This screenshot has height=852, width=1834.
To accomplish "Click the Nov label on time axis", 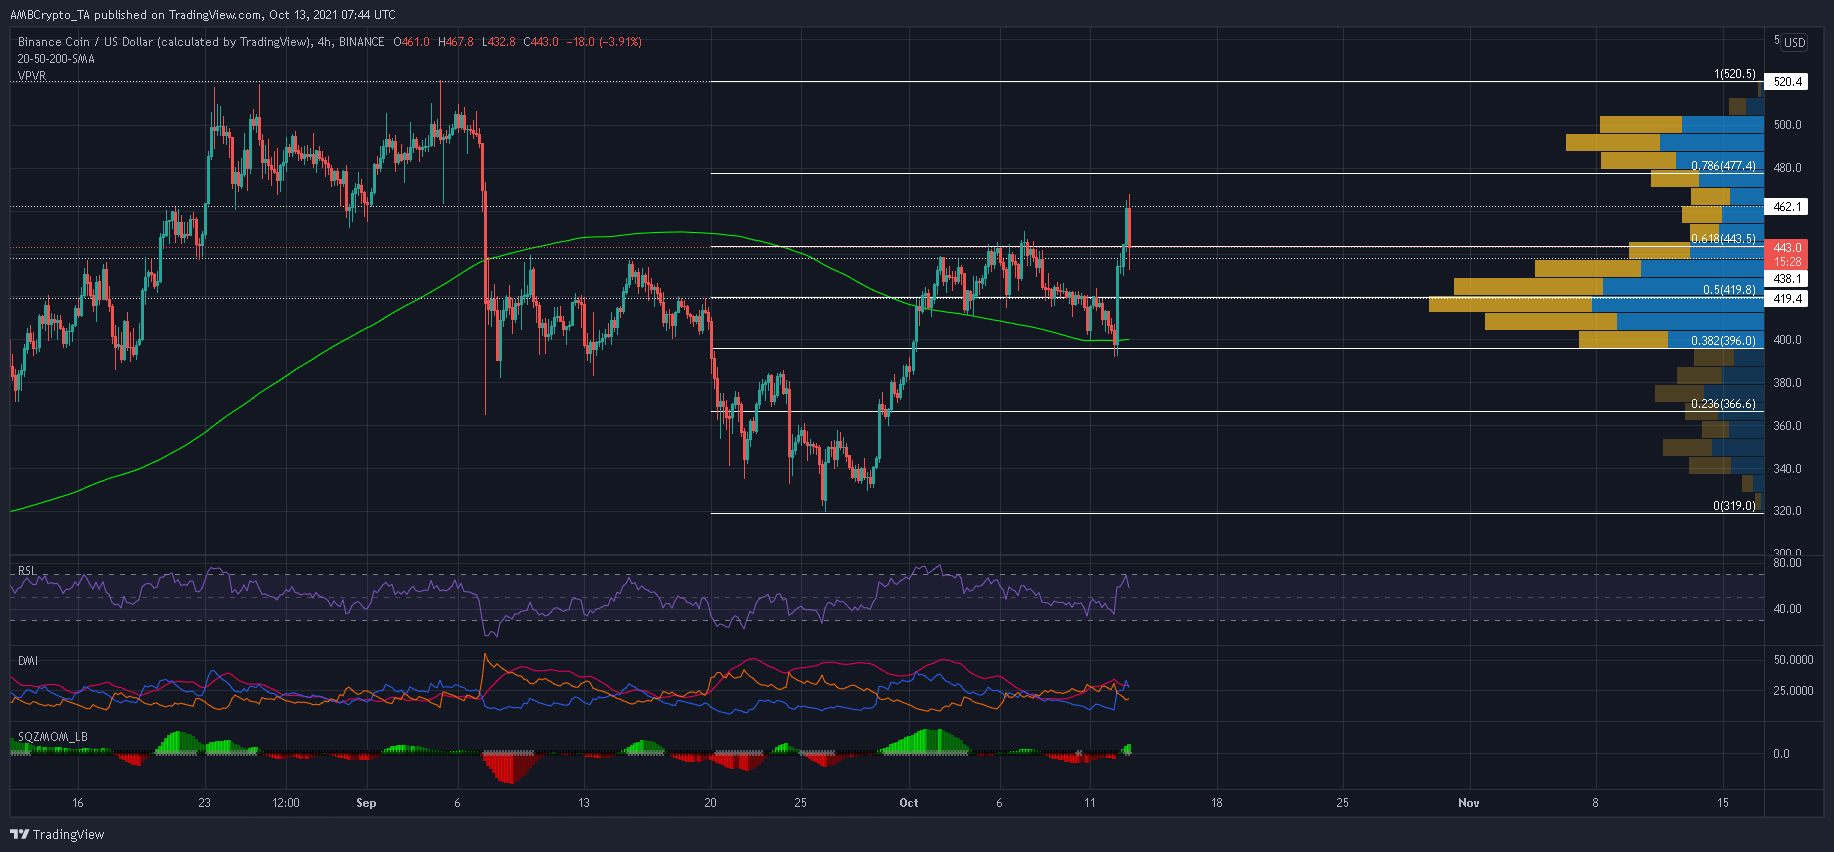I will [1469, 803].
